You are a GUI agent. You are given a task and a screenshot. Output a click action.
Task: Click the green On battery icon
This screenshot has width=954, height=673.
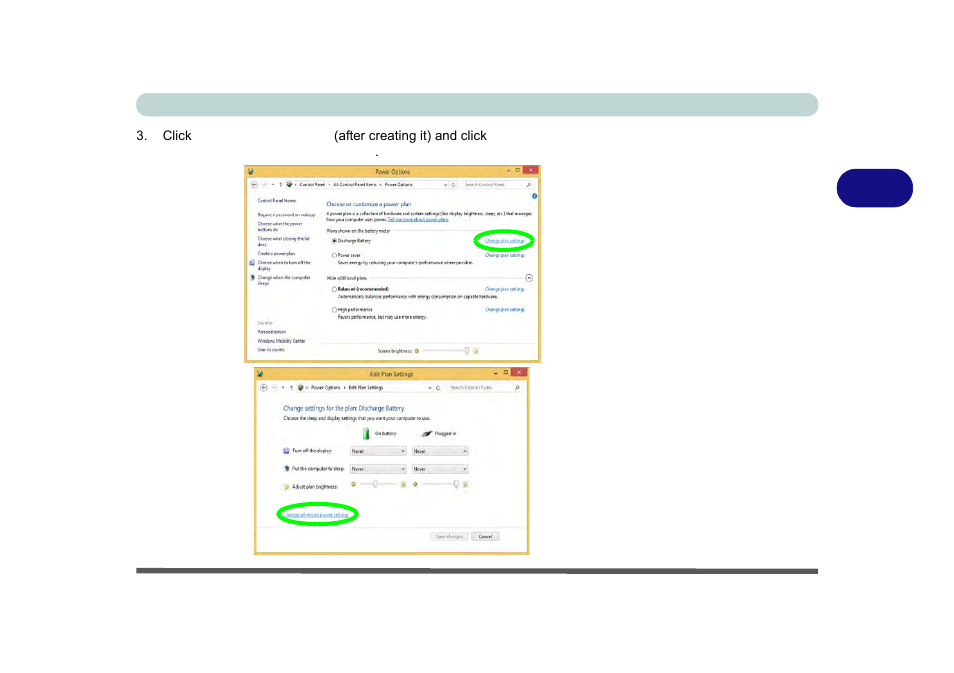click(x=366, y=433)
